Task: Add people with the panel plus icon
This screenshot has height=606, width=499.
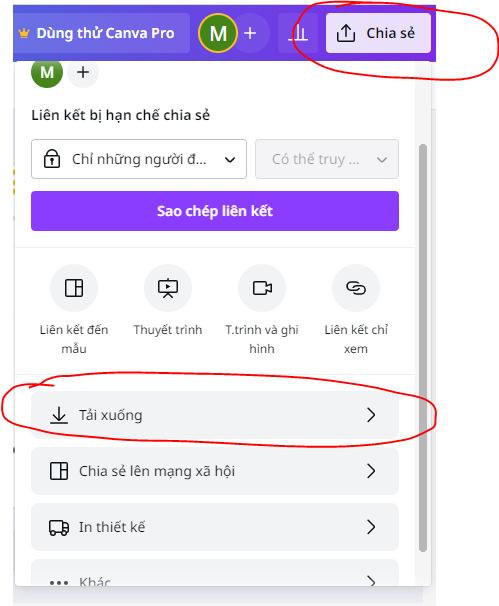Action: 83,72
